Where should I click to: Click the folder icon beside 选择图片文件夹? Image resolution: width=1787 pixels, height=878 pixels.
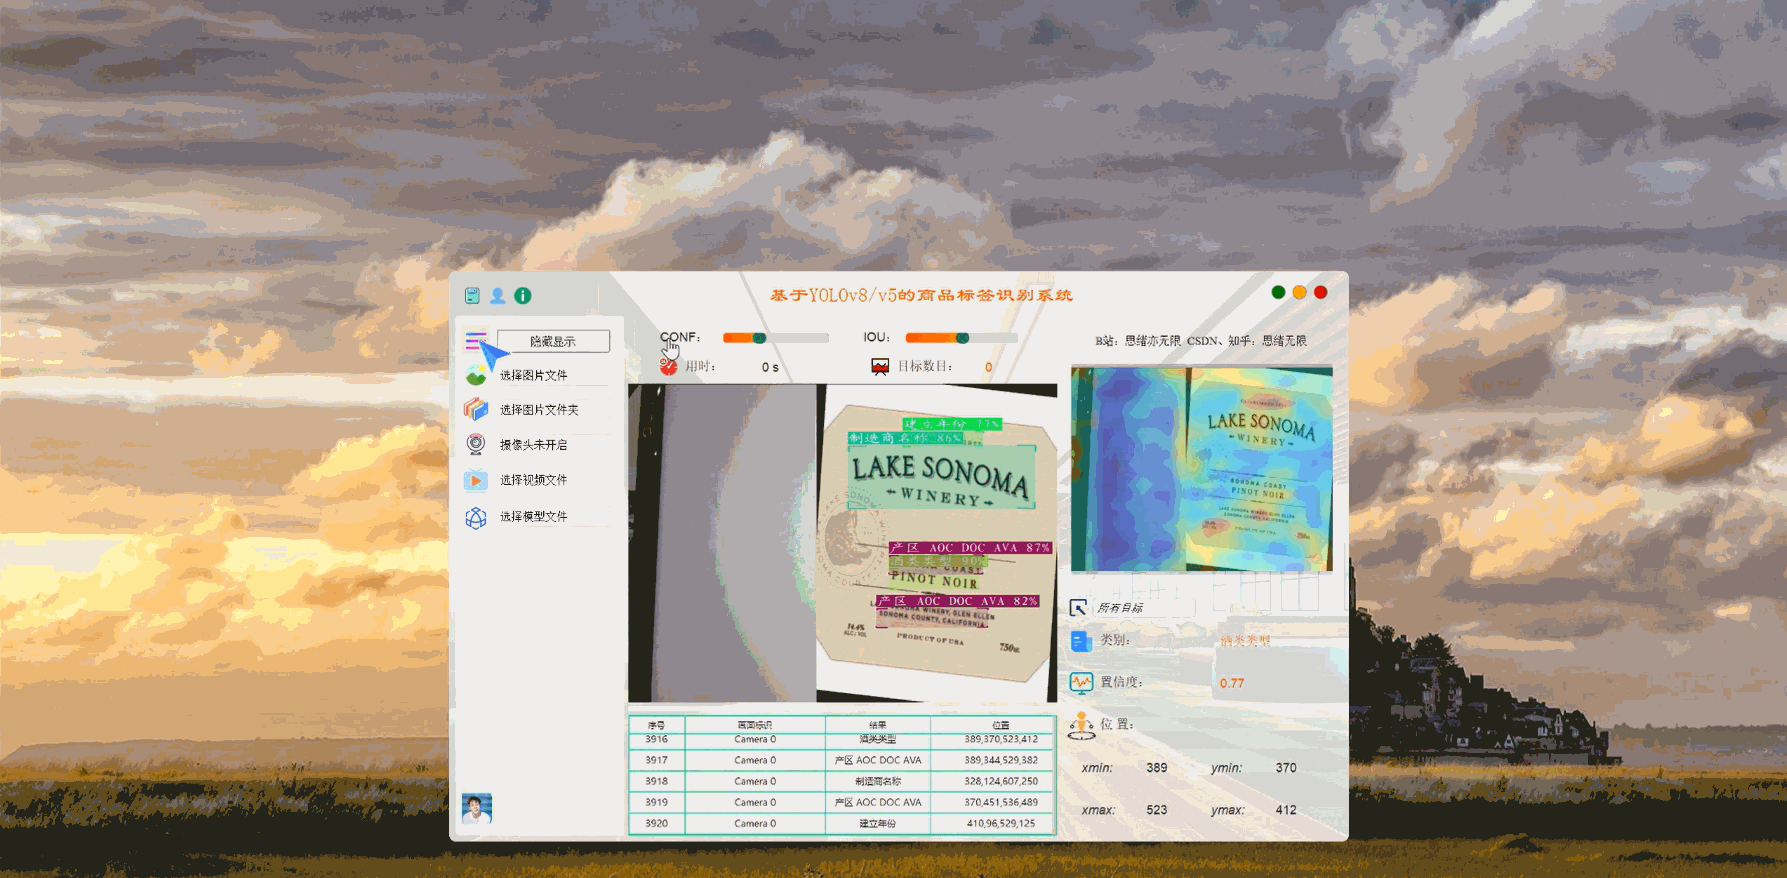[476, 409]
